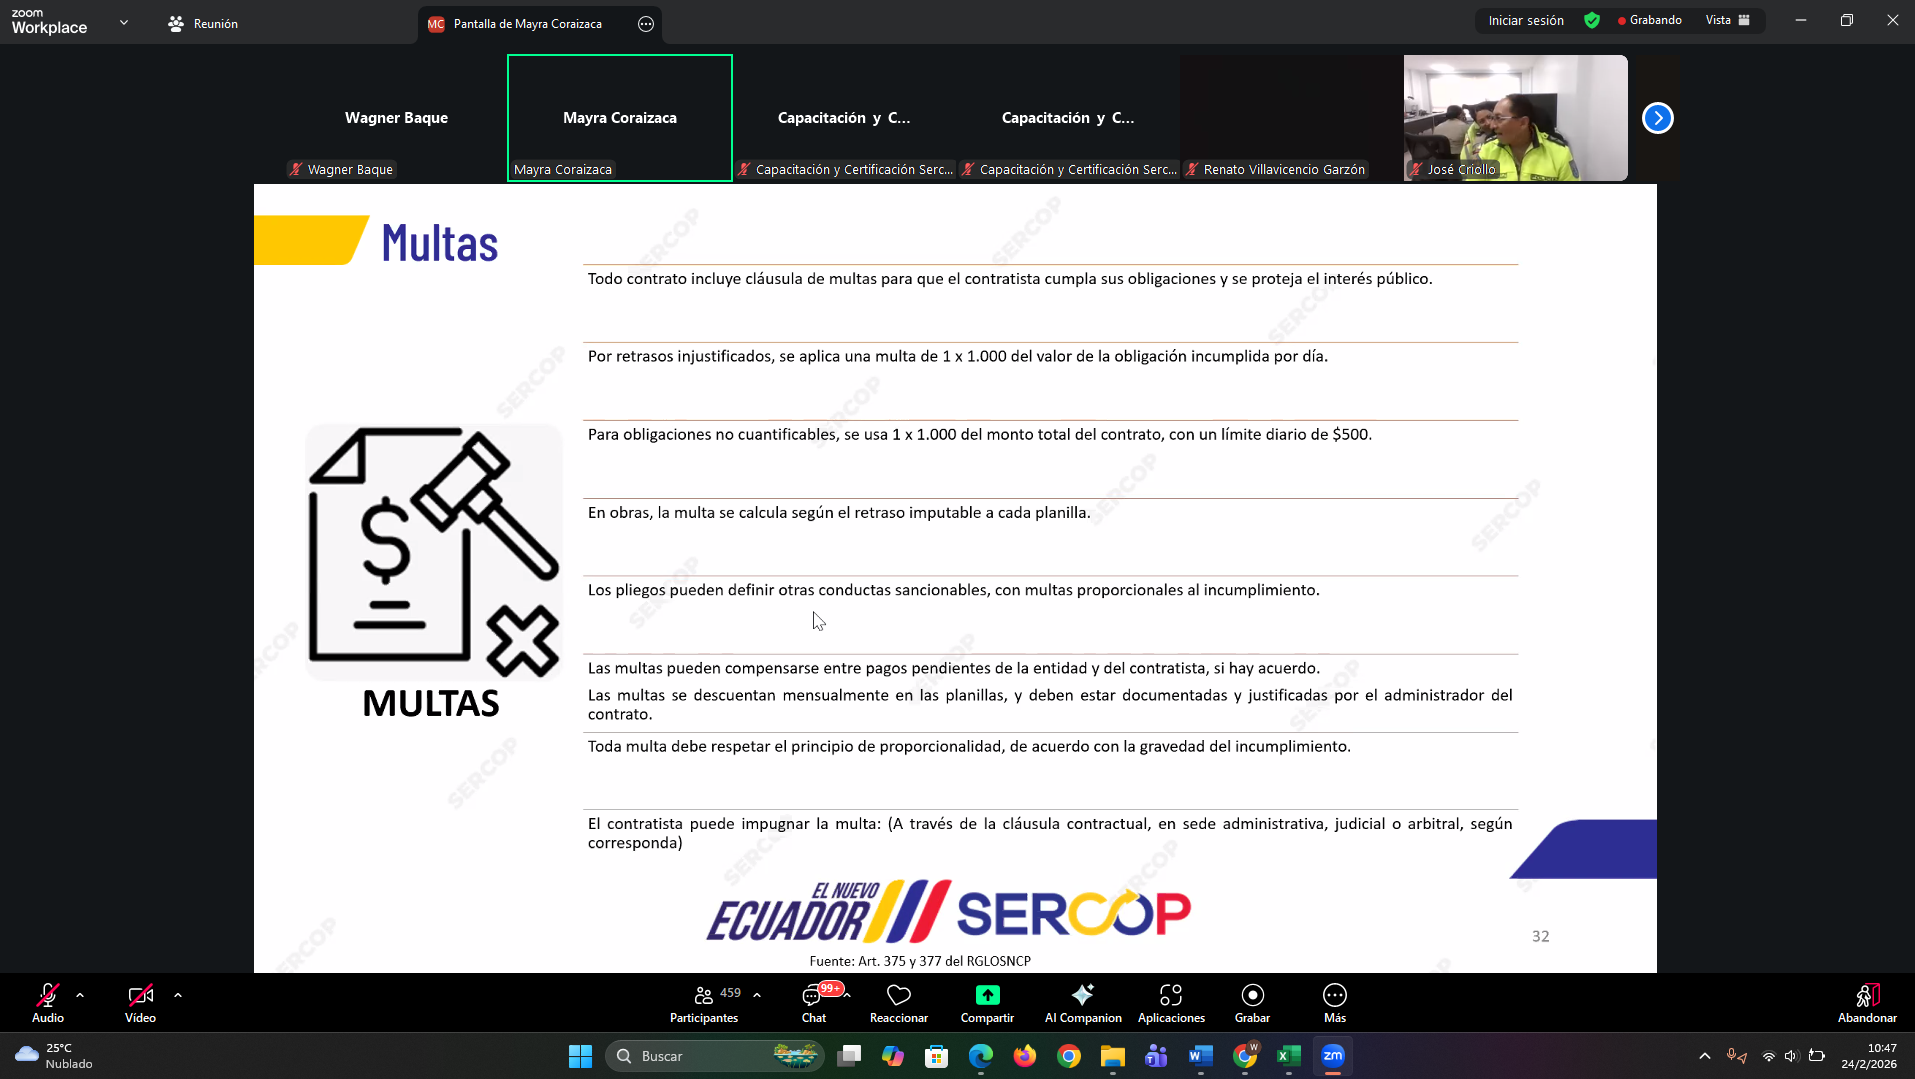Unmute the Audio microphone

tap(47, 1003)
